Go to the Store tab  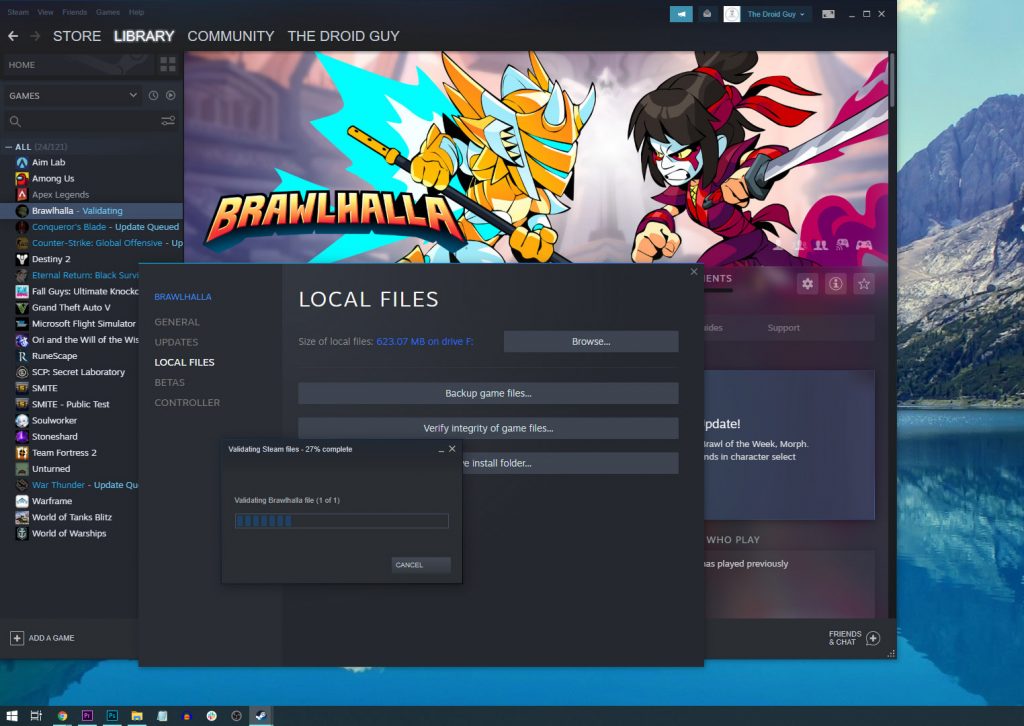coord(77,36)
